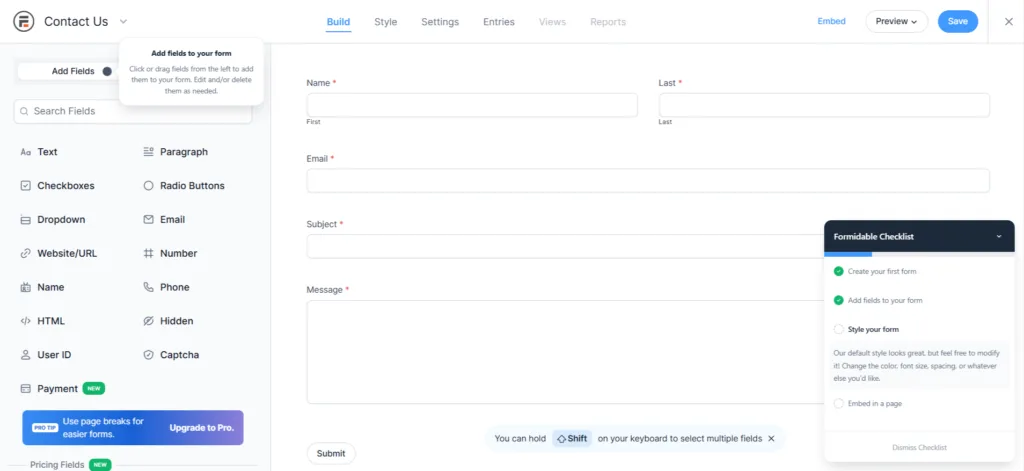1024x471 pixels.
Task: Click the blue Save button
Action: coord(957,22)
